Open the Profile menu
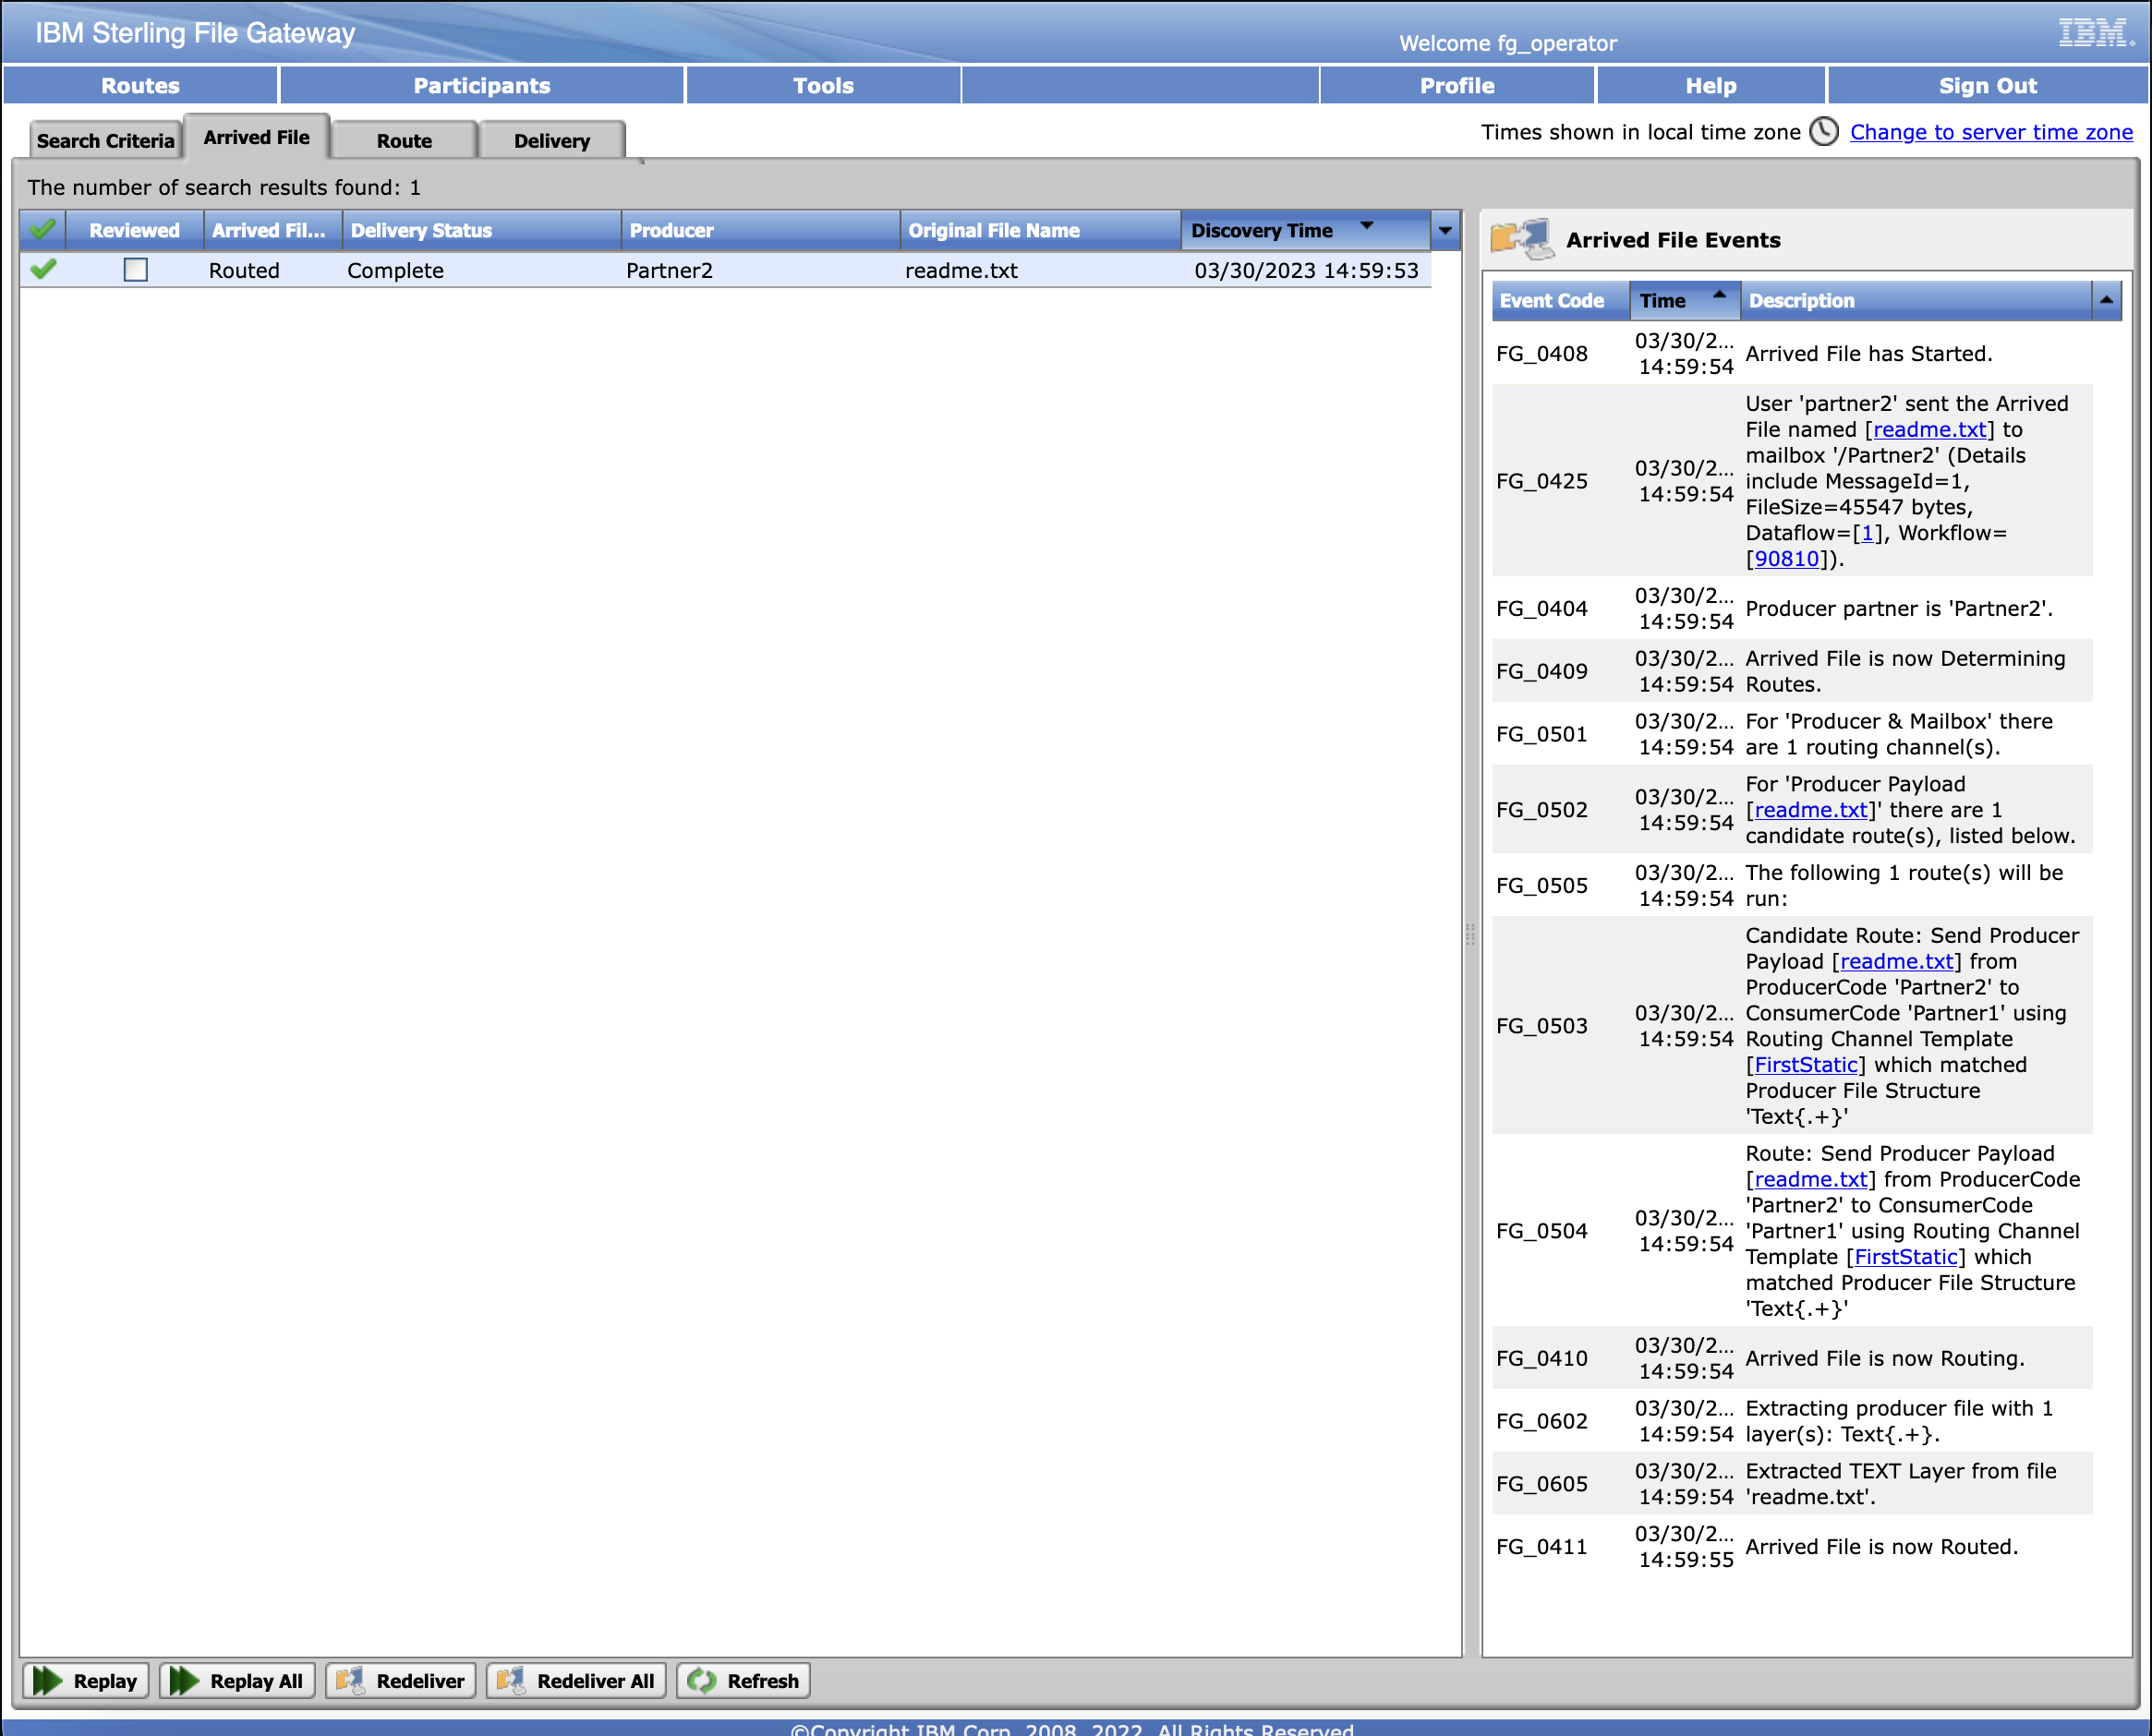 tap(1457, 85)
